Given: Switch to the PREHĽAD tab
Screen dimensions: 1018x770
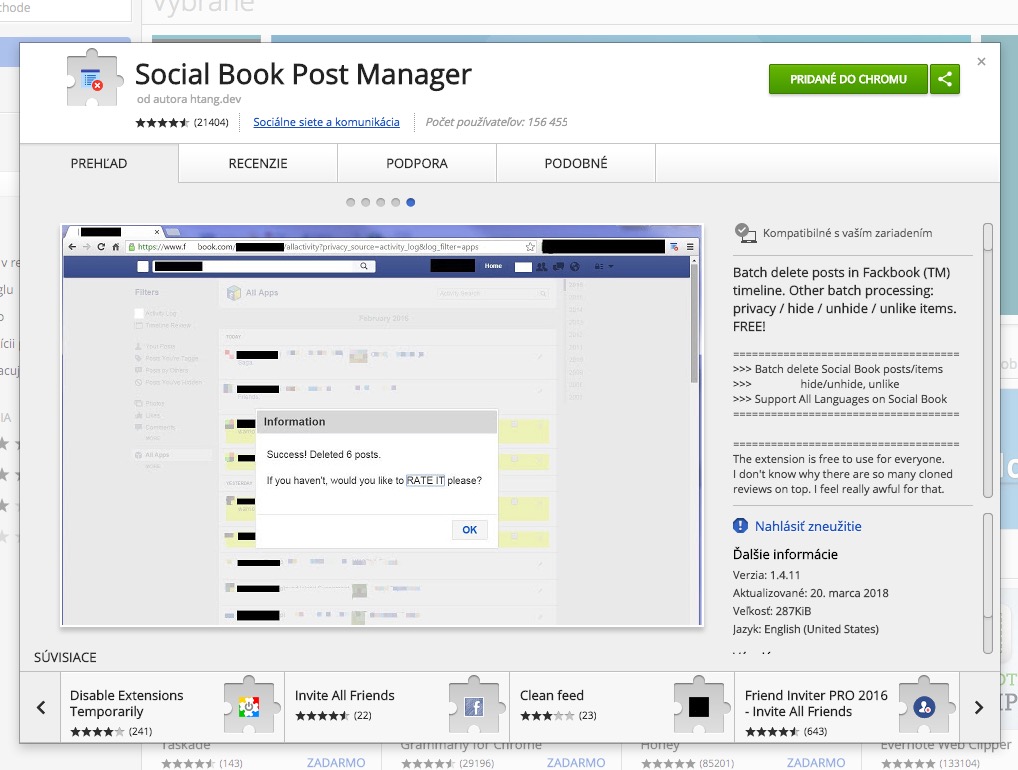Looking at the screenshot, I should pos(99,164).
